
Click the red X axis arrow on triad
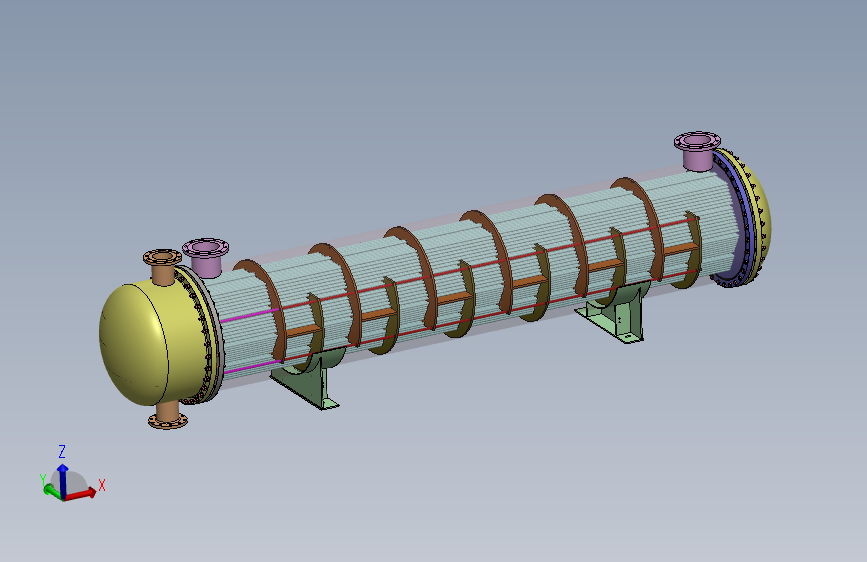tap(81, 493)
